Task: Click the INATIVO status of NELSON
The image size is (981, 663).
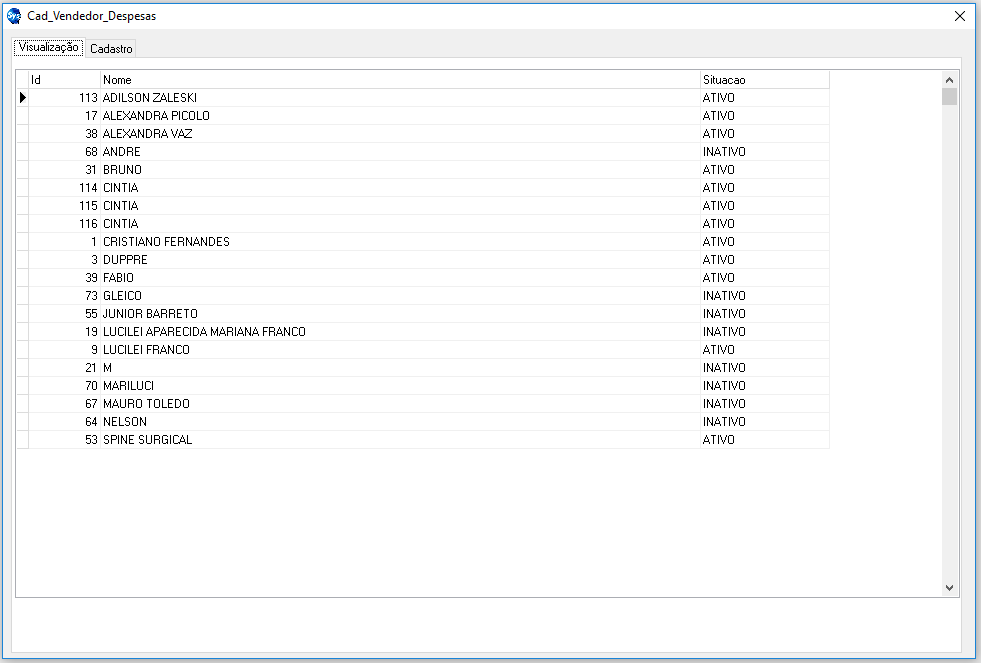Action: click(x=724, y=422)
